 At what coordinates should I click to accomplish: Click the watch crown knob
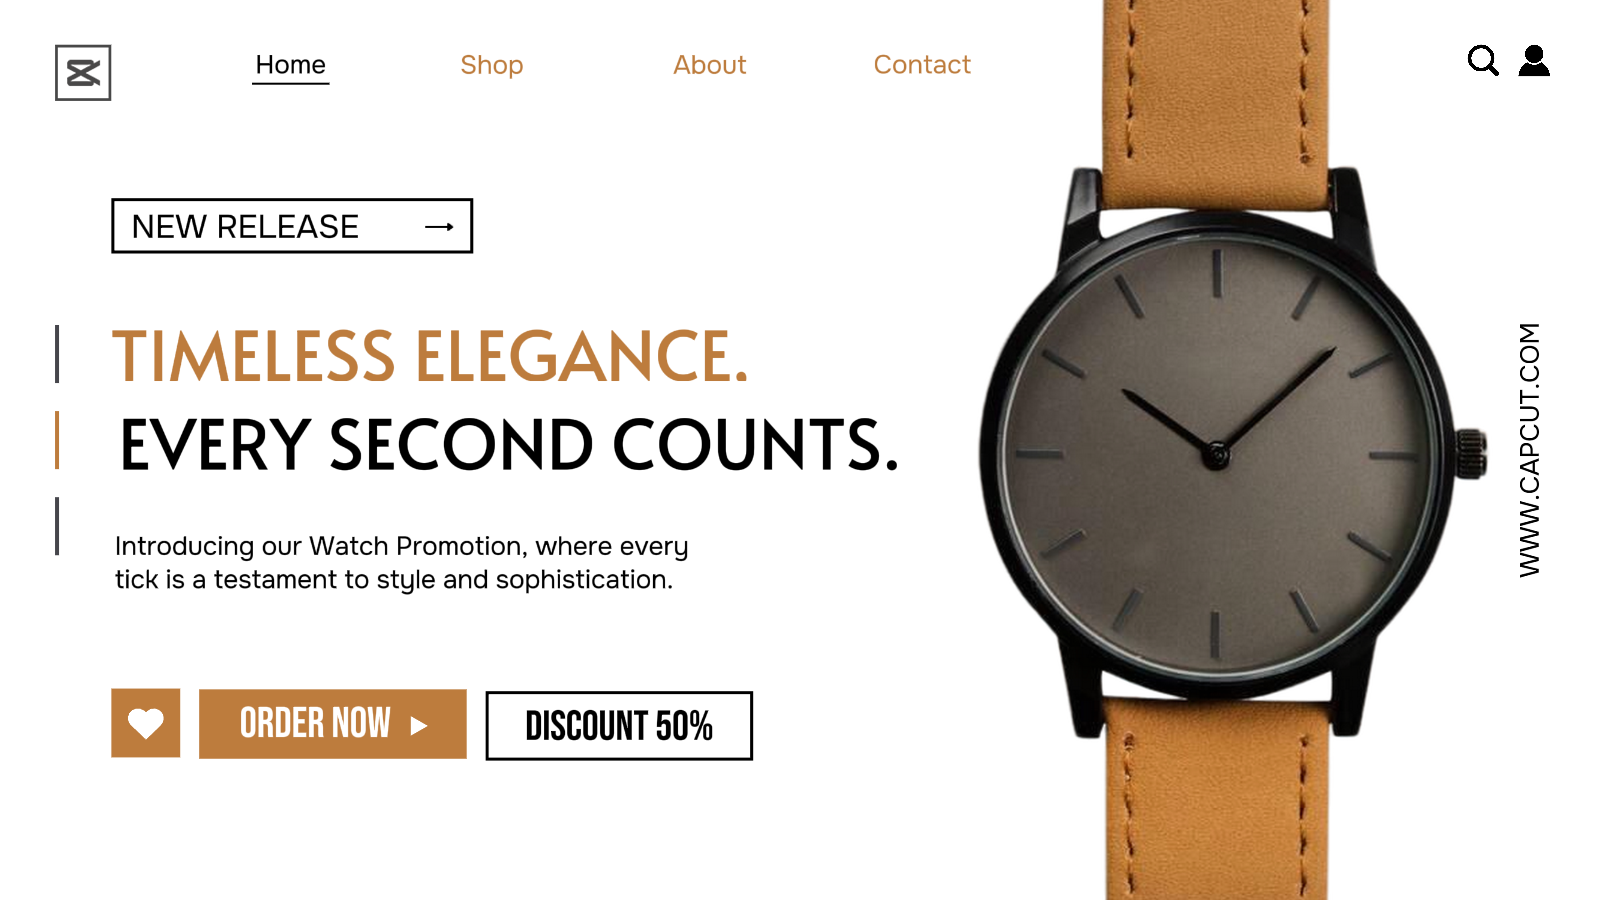1471,454
